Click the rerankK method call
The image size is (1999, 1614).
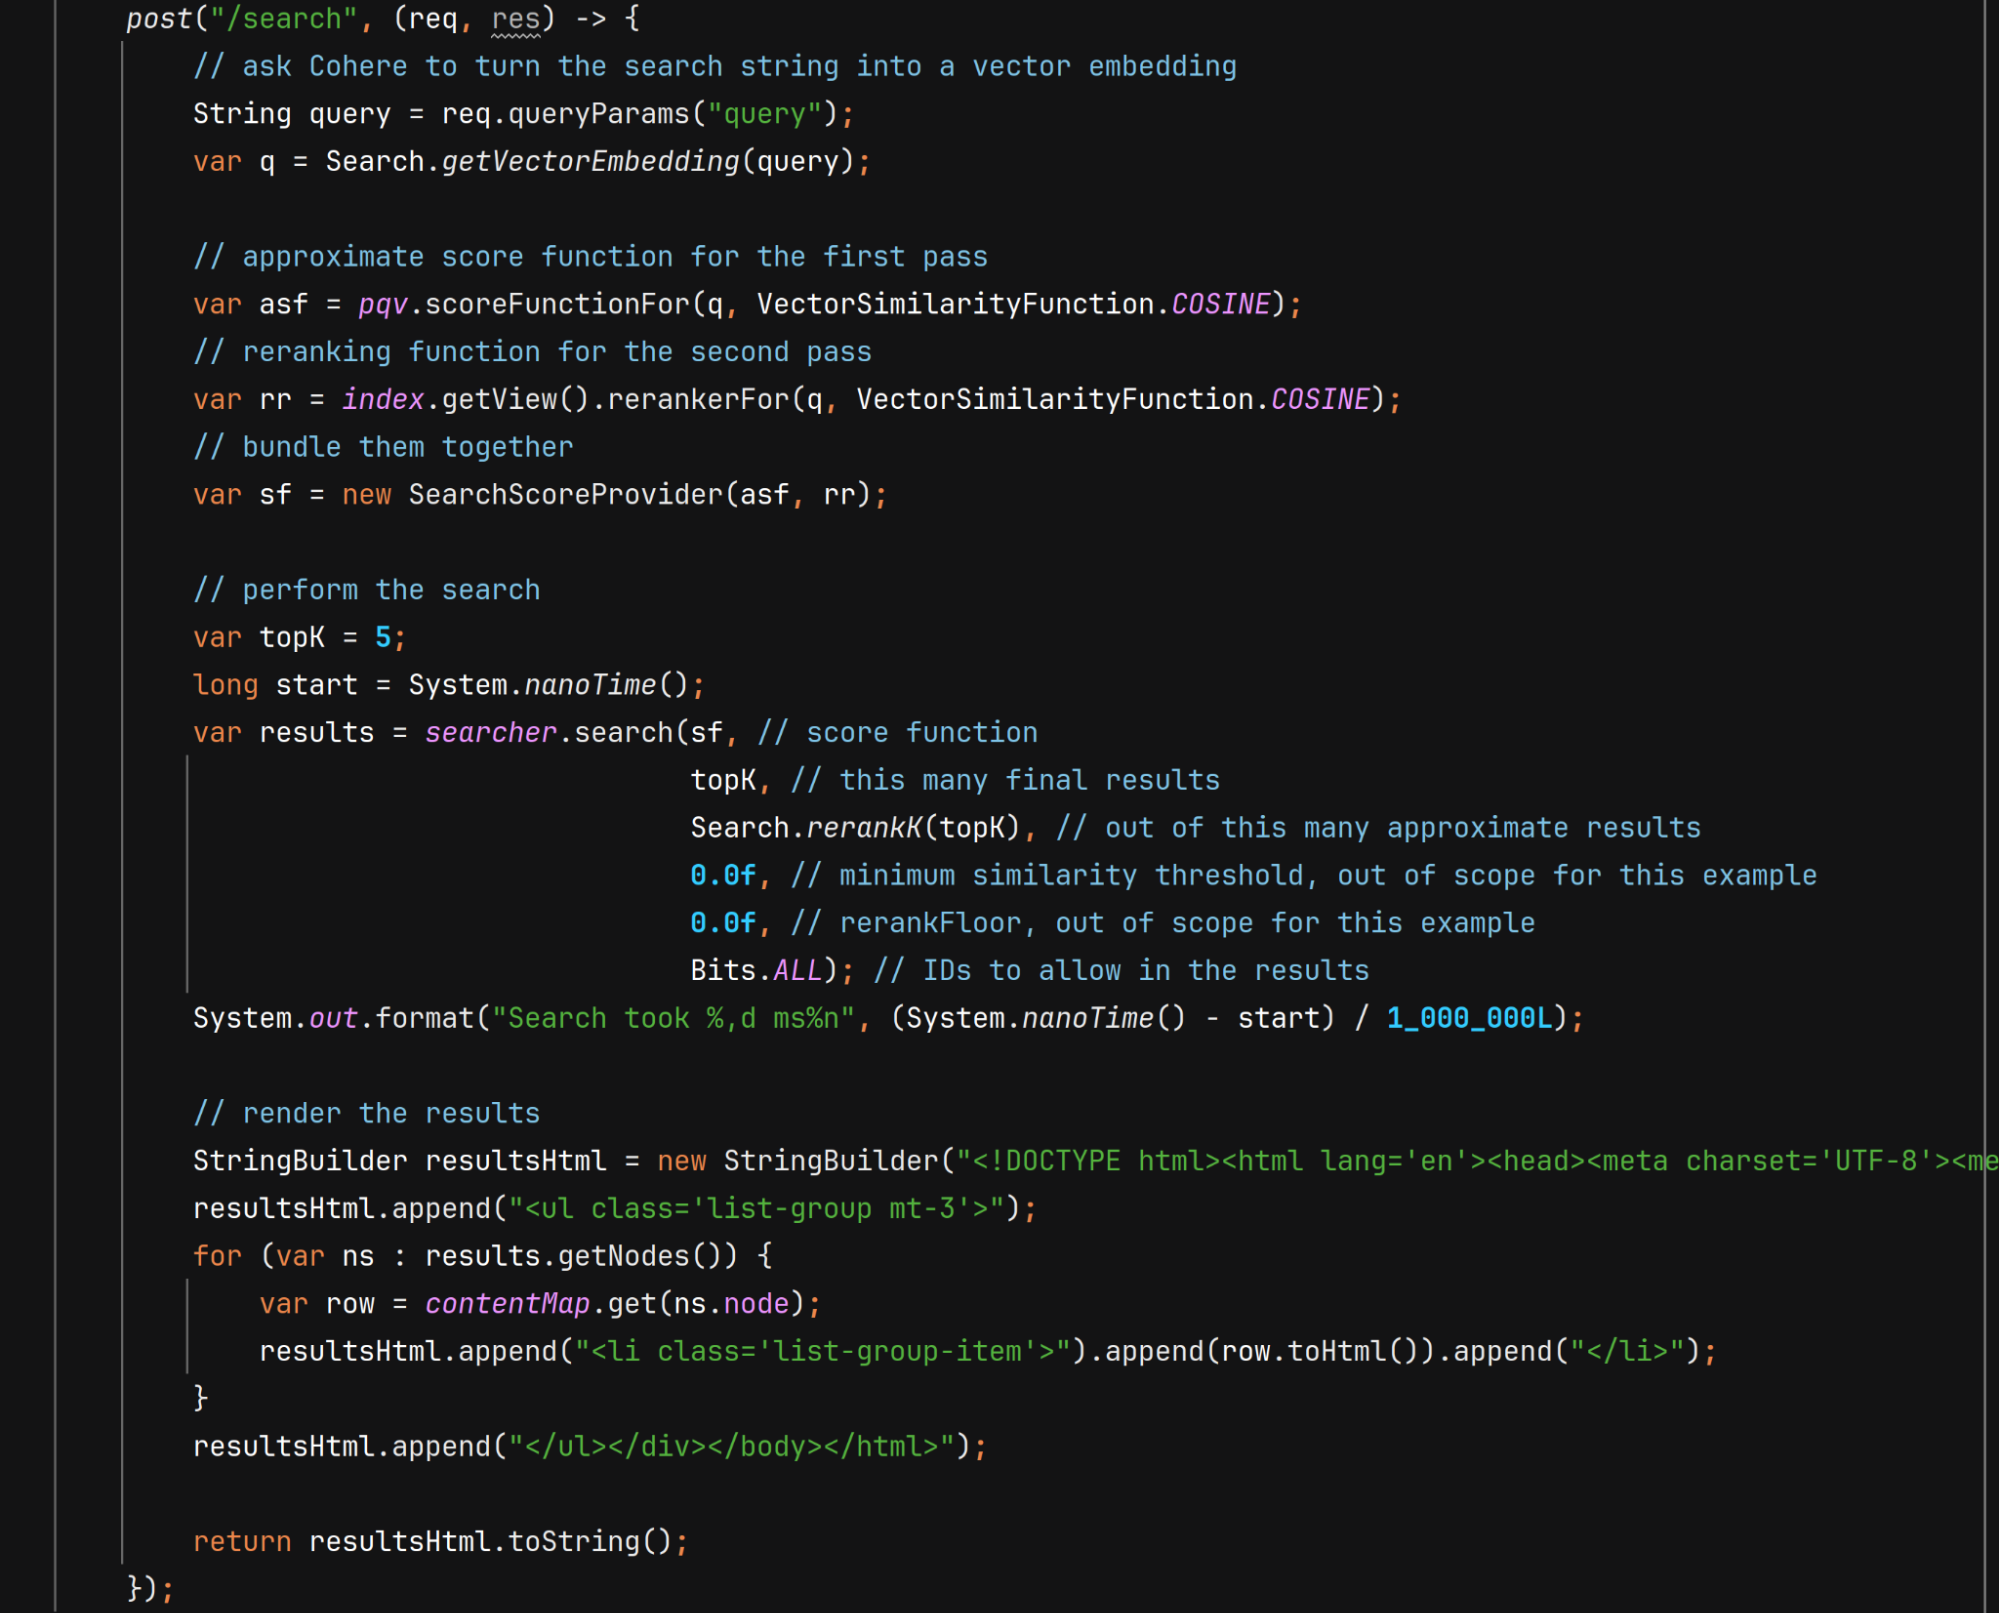864,828
